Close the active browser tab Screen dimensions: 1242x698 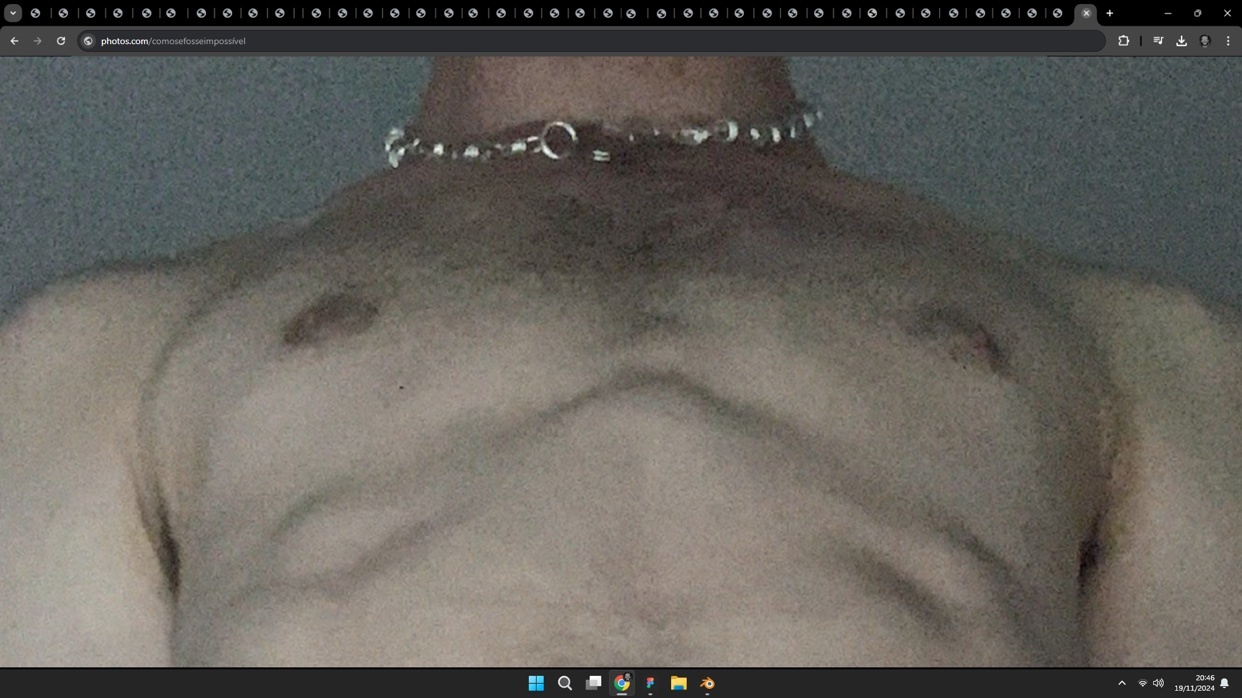(x=1086, y=13)
